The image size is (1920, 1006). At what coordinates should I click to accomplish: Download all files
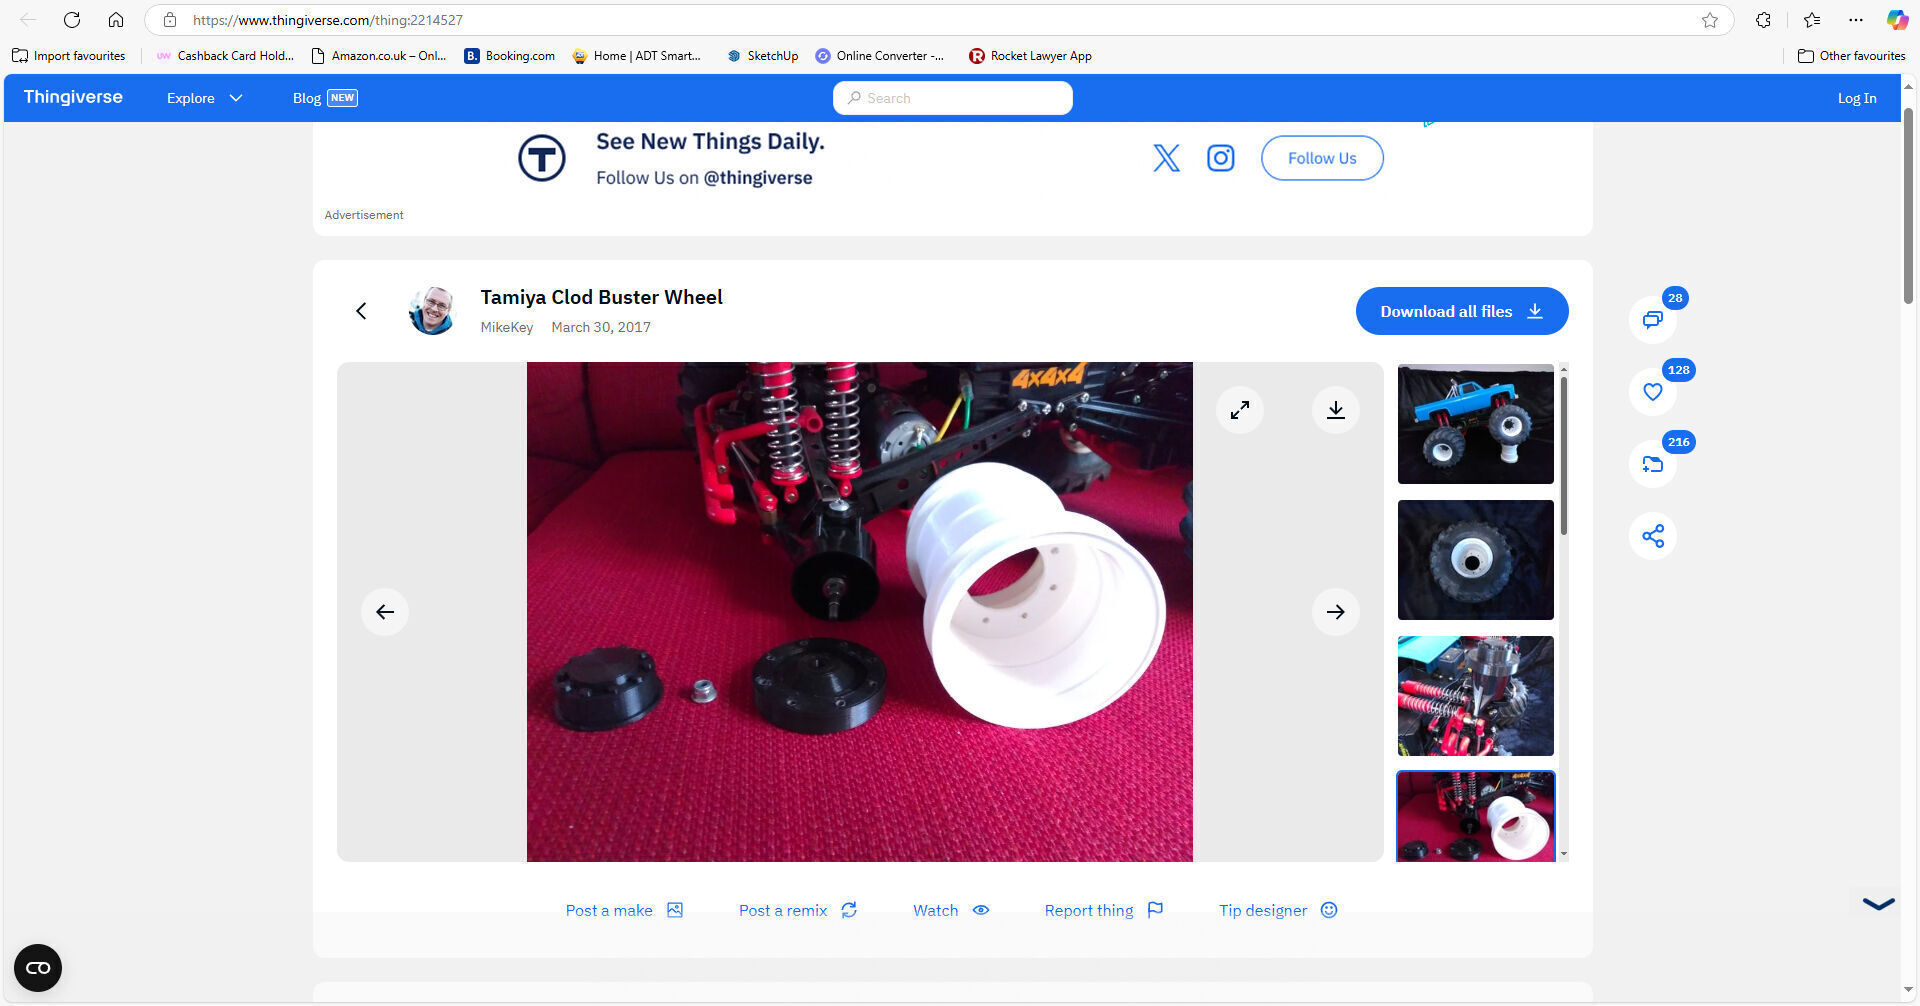coord(1462,311)
